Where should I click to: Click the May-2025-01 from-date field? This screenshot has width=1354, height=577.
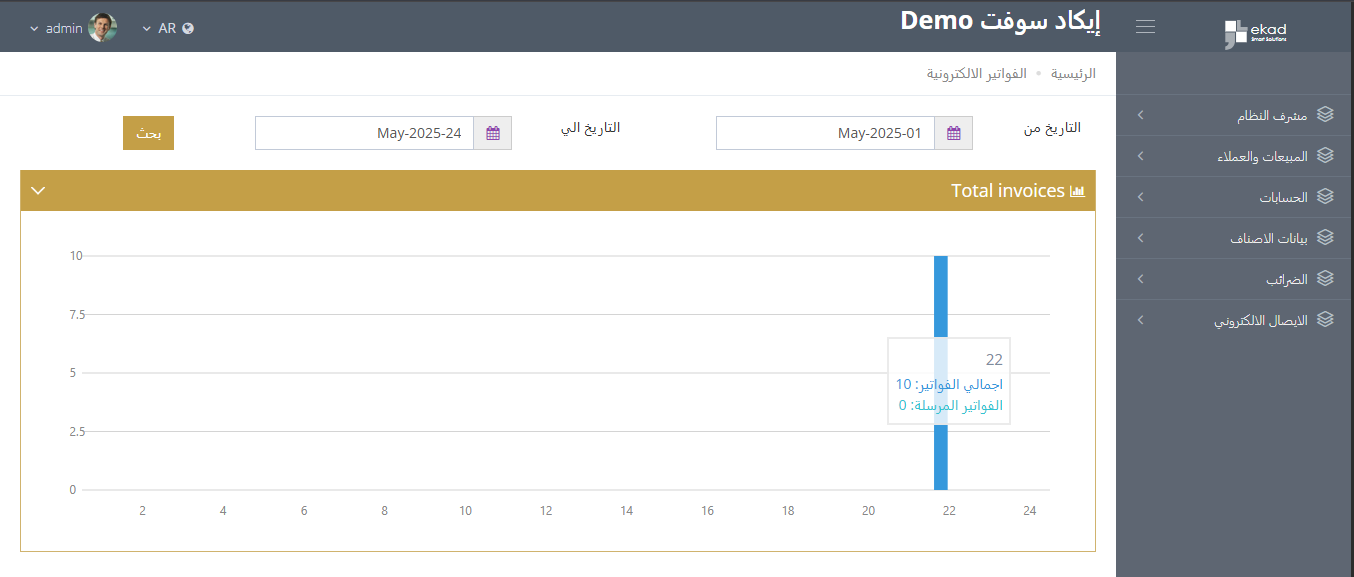click(x=825, y=133)
